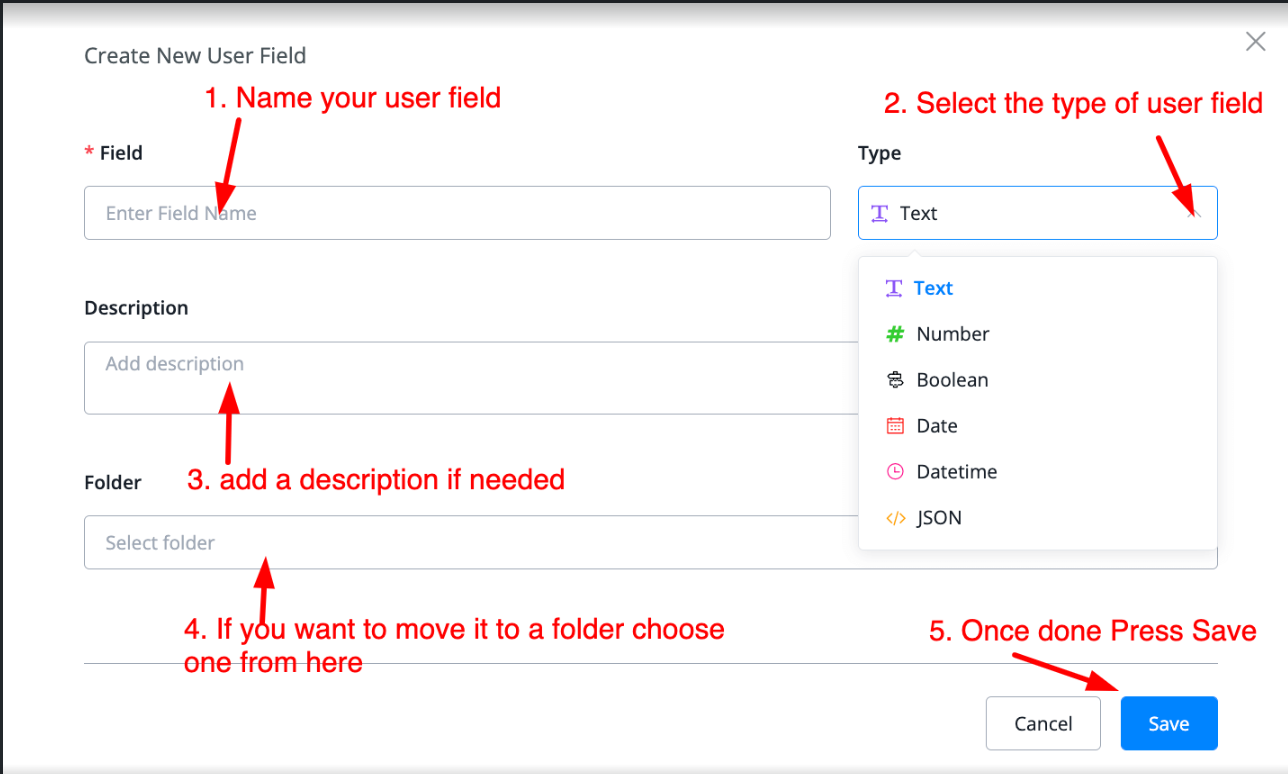Image resolution: width=1288 pixels, height=774 pixels.
Task: Click the red calendar Date icon
Action: pos(895,426)
